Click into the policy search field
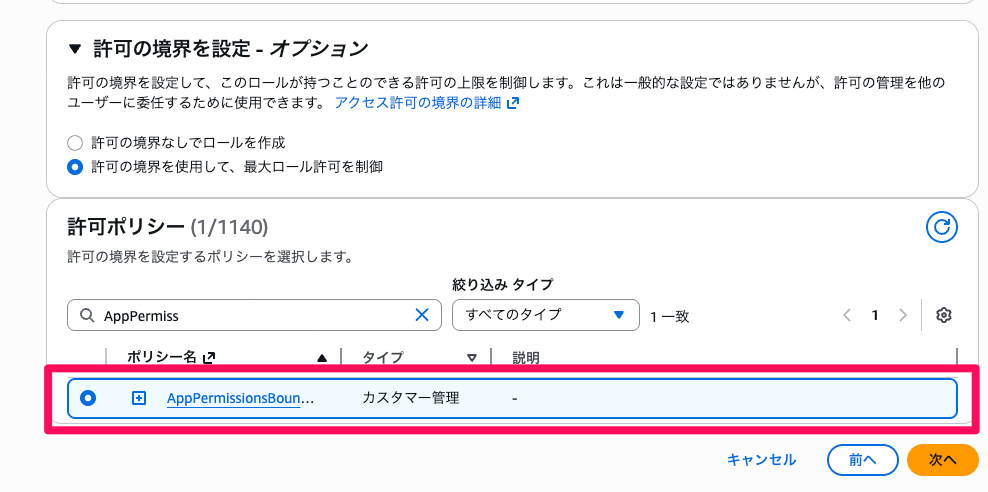This screenshot has width=988, height=492. 250,315
